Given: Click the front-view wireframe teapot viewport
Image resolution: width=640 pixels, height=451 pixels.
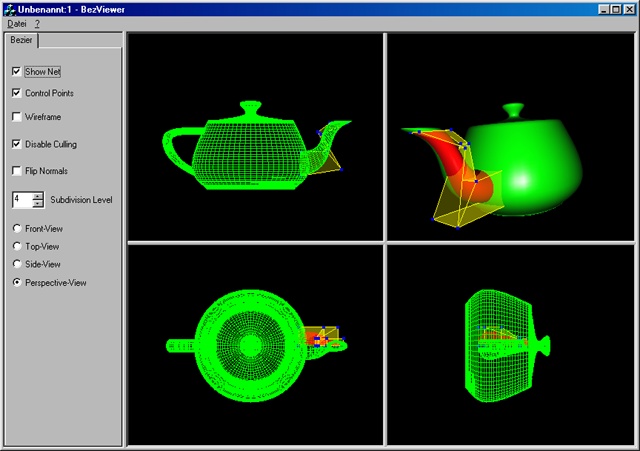Looking at the screenshot, I should point(256,137).
